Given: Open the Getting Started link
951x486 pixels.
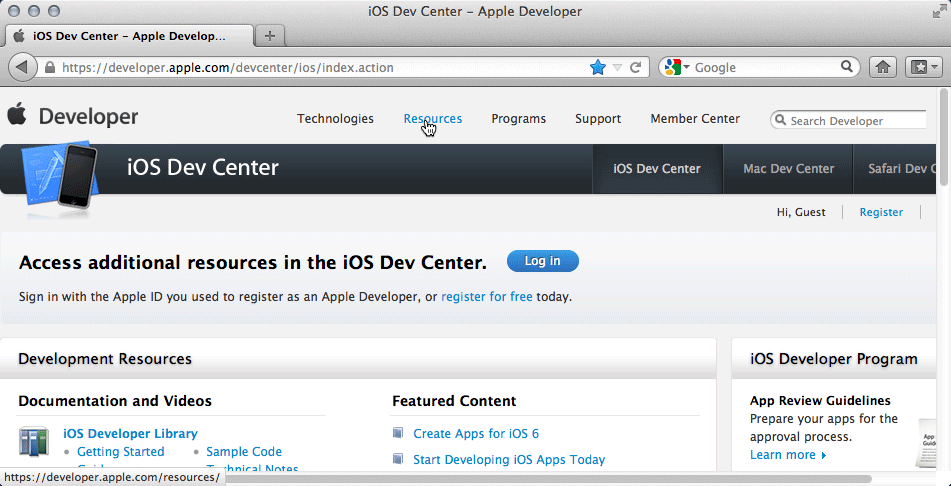Looking at the screenshot, I should pyautogui.click(x=121, y=451).
